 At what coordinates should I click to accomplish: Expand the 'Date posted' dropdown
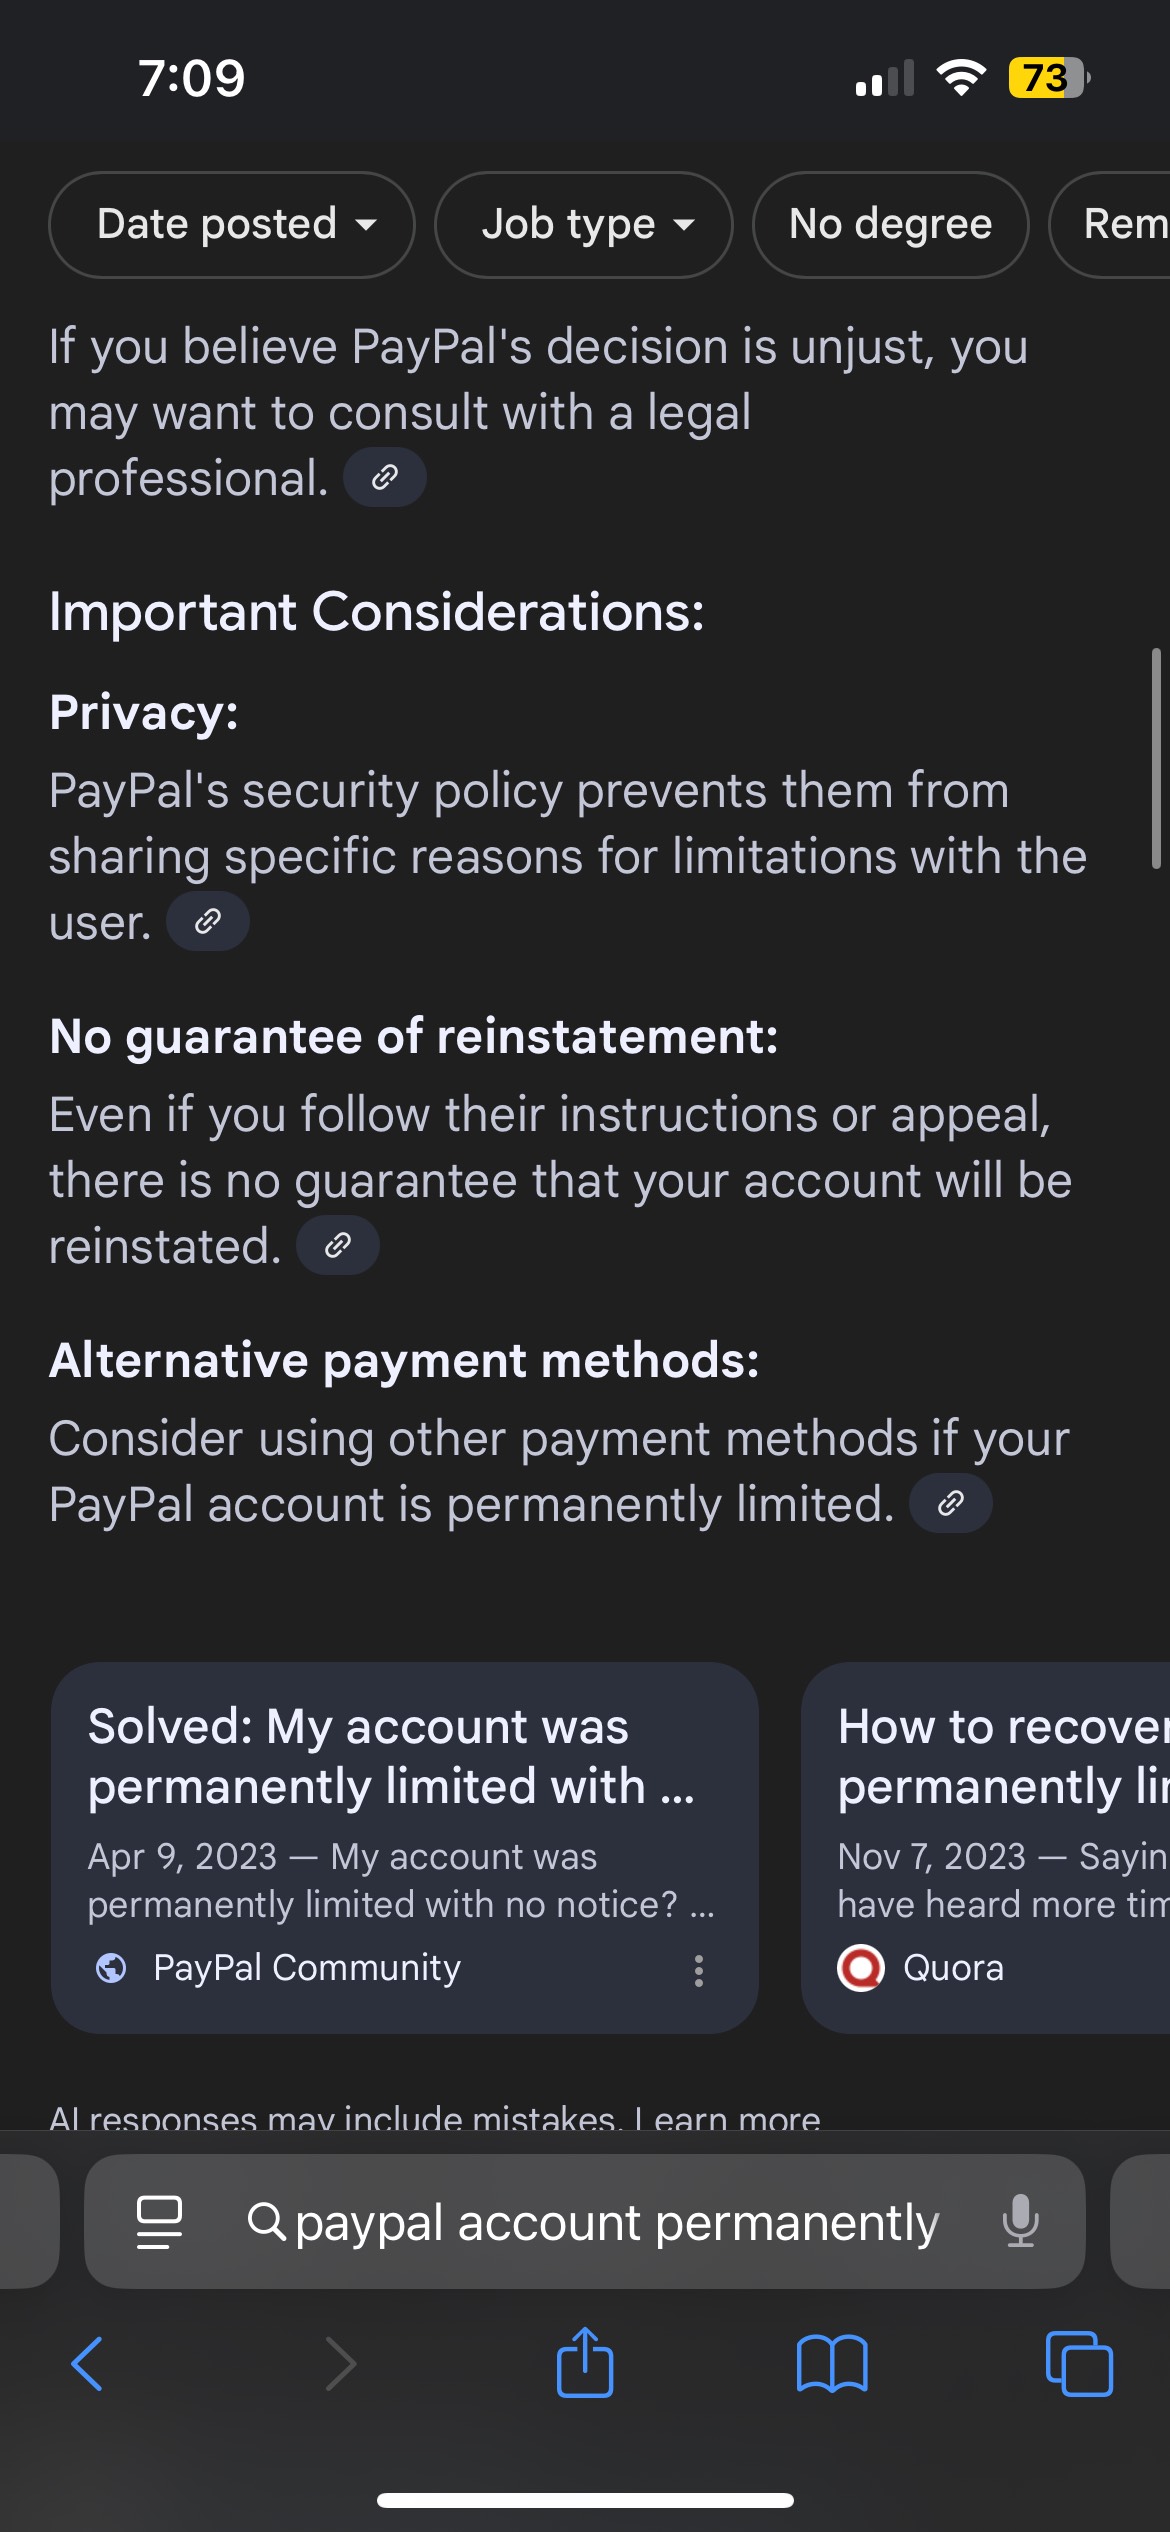[x=232, y=224]
